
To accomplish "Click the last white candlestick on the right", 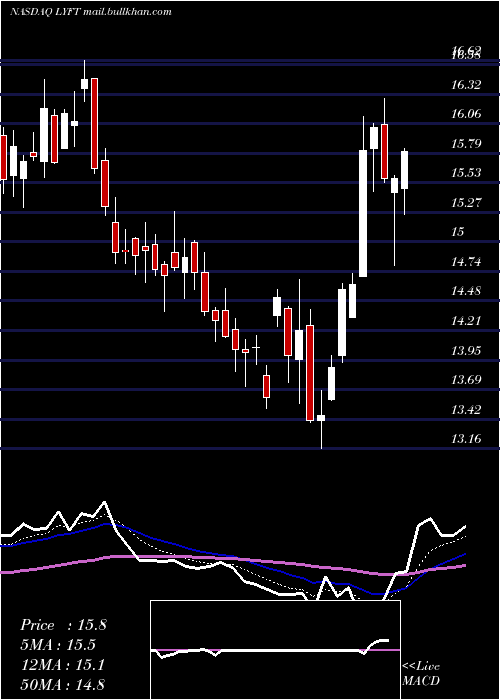I will 404,170.
